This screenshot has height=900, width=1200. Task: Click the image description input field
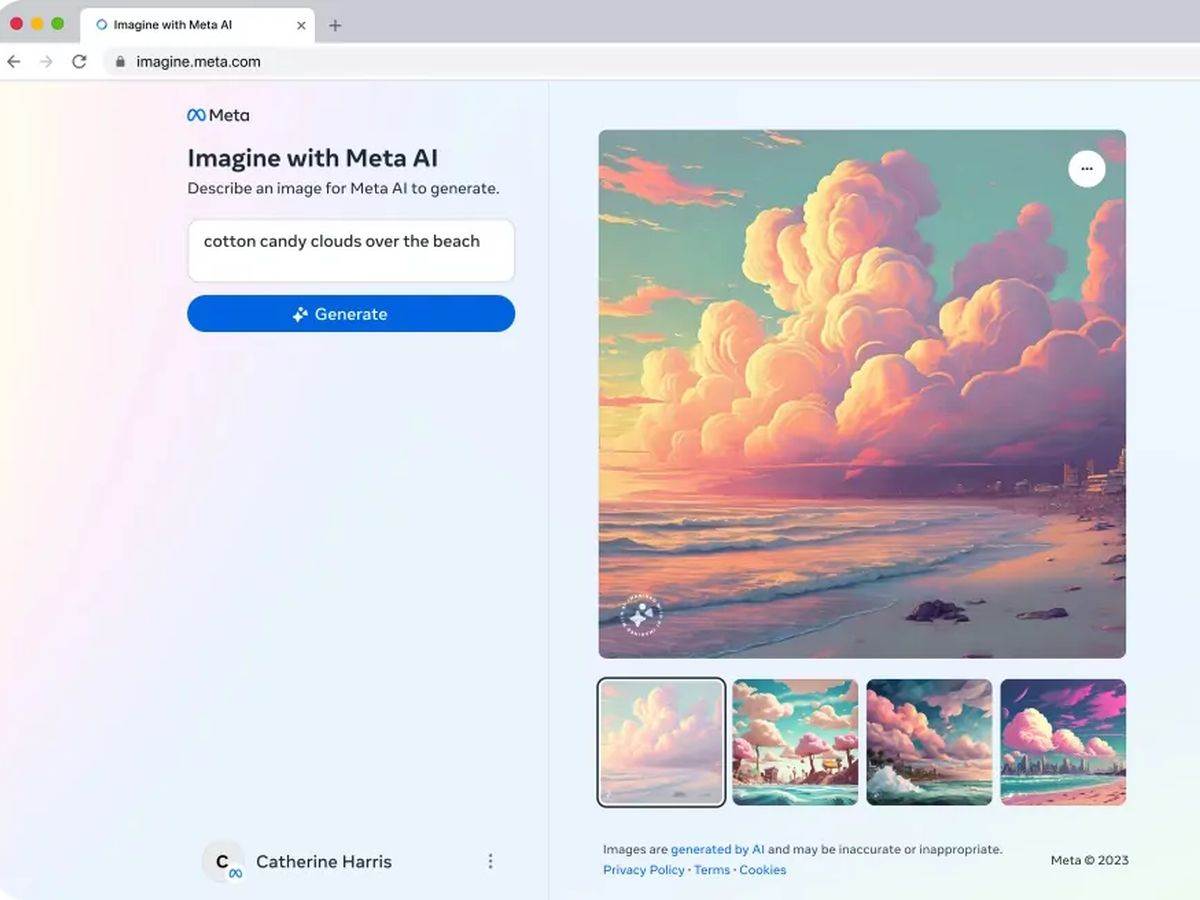(x=350, y=250)
